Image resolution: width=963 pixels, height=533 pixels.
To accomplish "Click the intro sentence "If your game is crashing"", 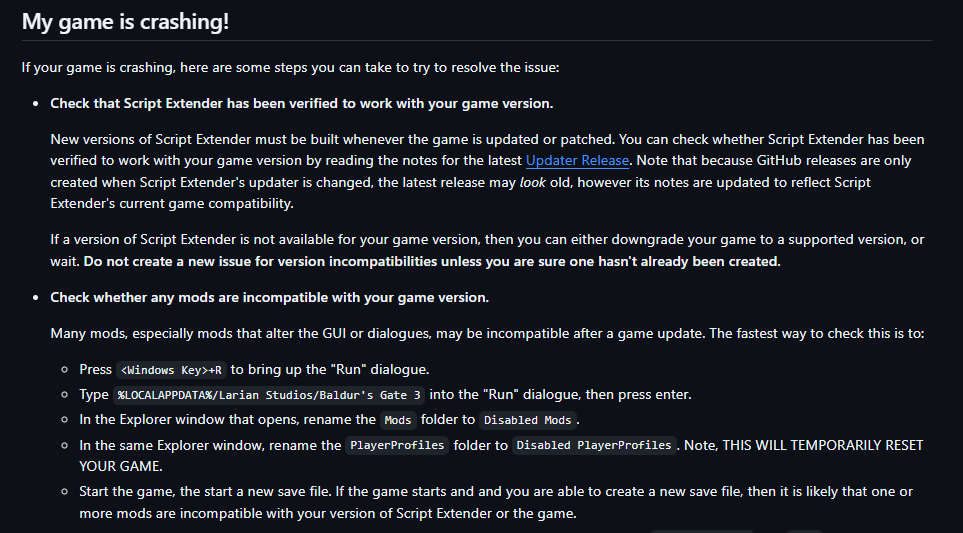I will click(290, 68).
